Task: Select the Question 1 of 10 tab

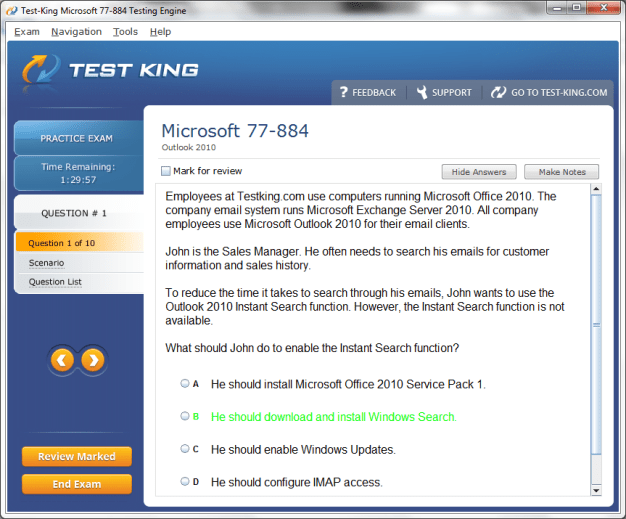Action: pos(79,243)
